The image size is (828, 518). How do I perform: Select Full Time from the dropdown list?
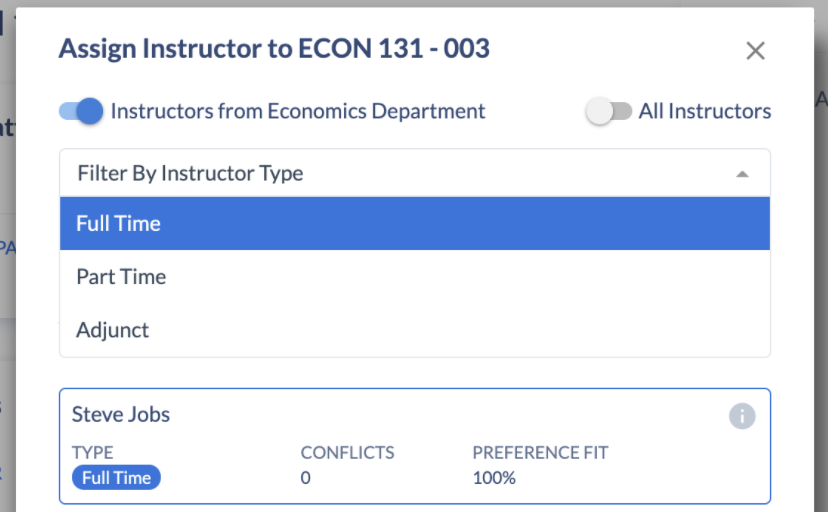414,224
